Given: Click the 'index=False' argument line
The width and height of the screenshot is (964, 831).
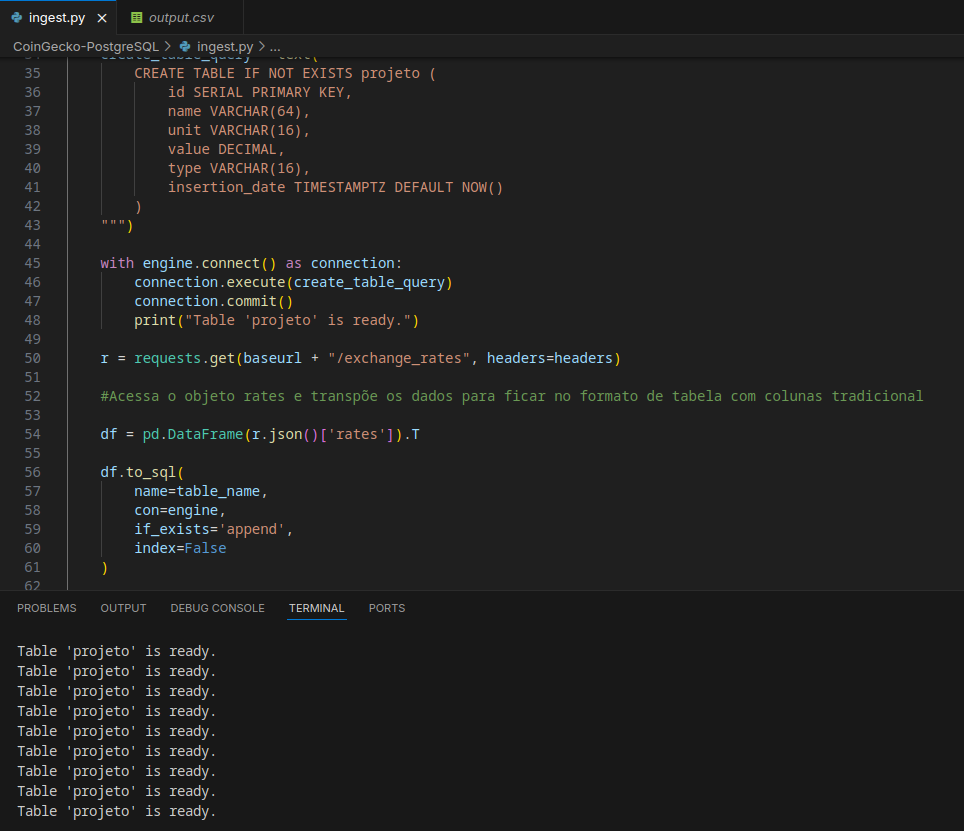Looking at the screenshot, I should (180, 548).
